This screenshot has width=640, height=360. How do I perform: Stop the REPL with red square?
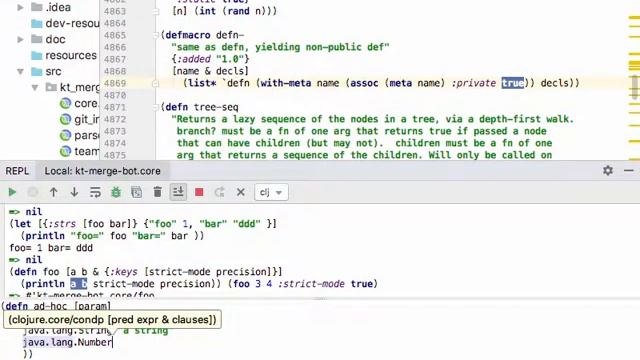[x=199, y=192]
